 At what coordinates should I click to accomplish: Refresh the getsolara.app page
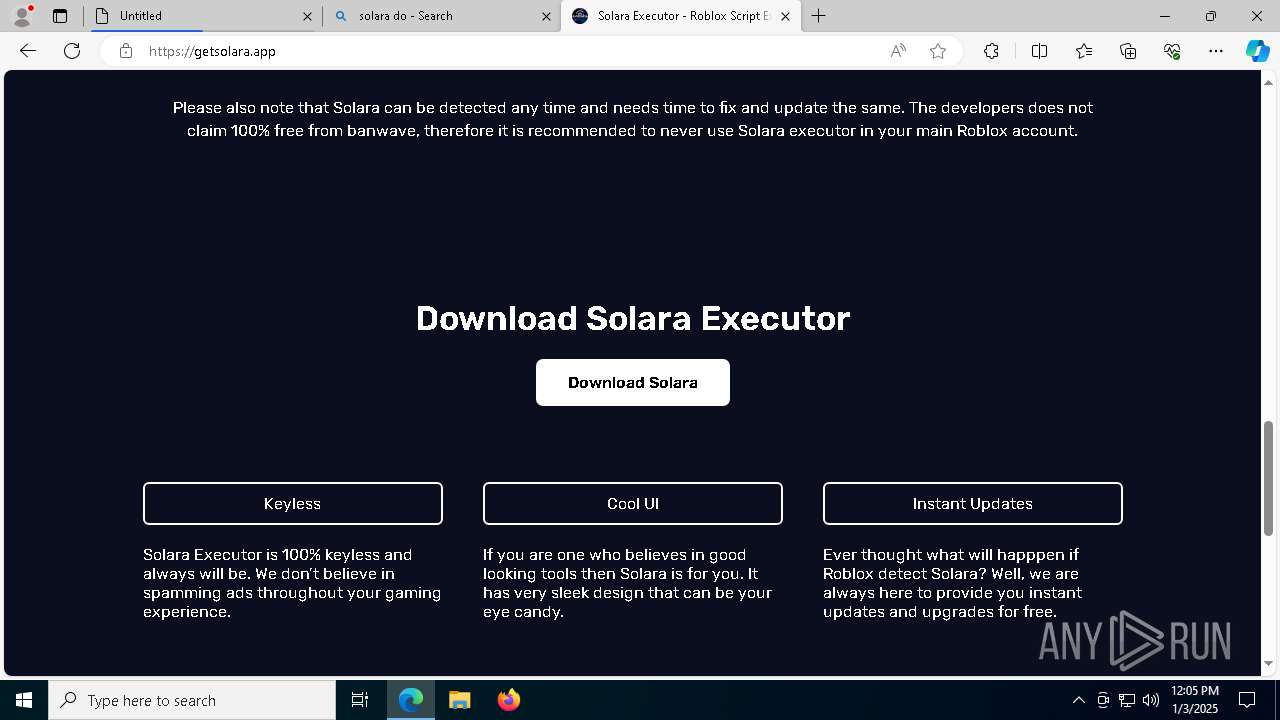click(x=72, y=51)
